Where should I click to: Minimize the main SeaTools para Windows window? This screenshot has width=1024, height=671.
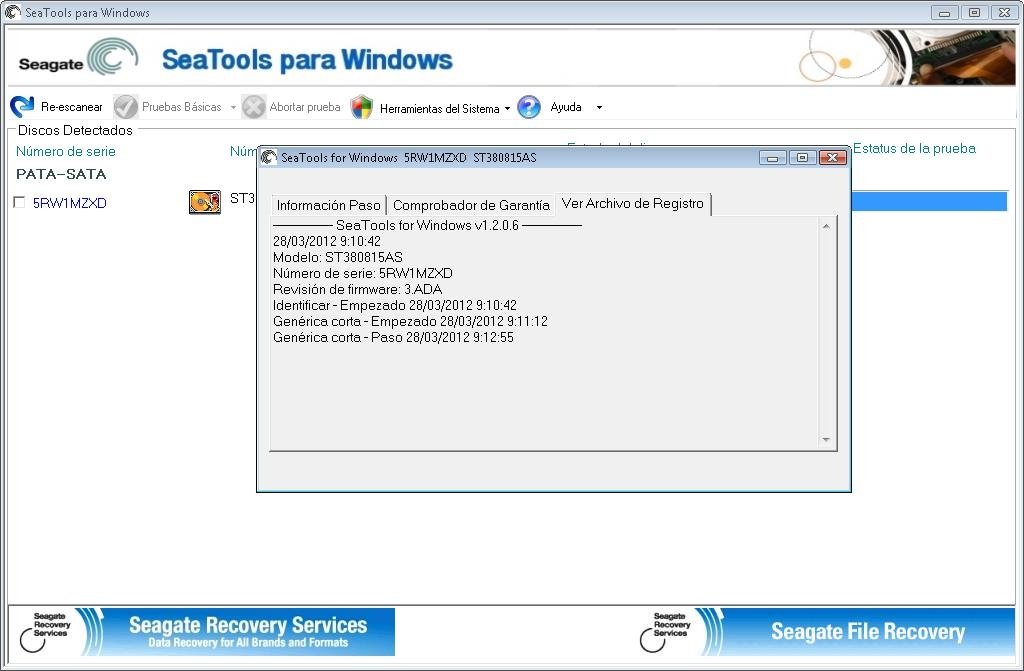944,12
